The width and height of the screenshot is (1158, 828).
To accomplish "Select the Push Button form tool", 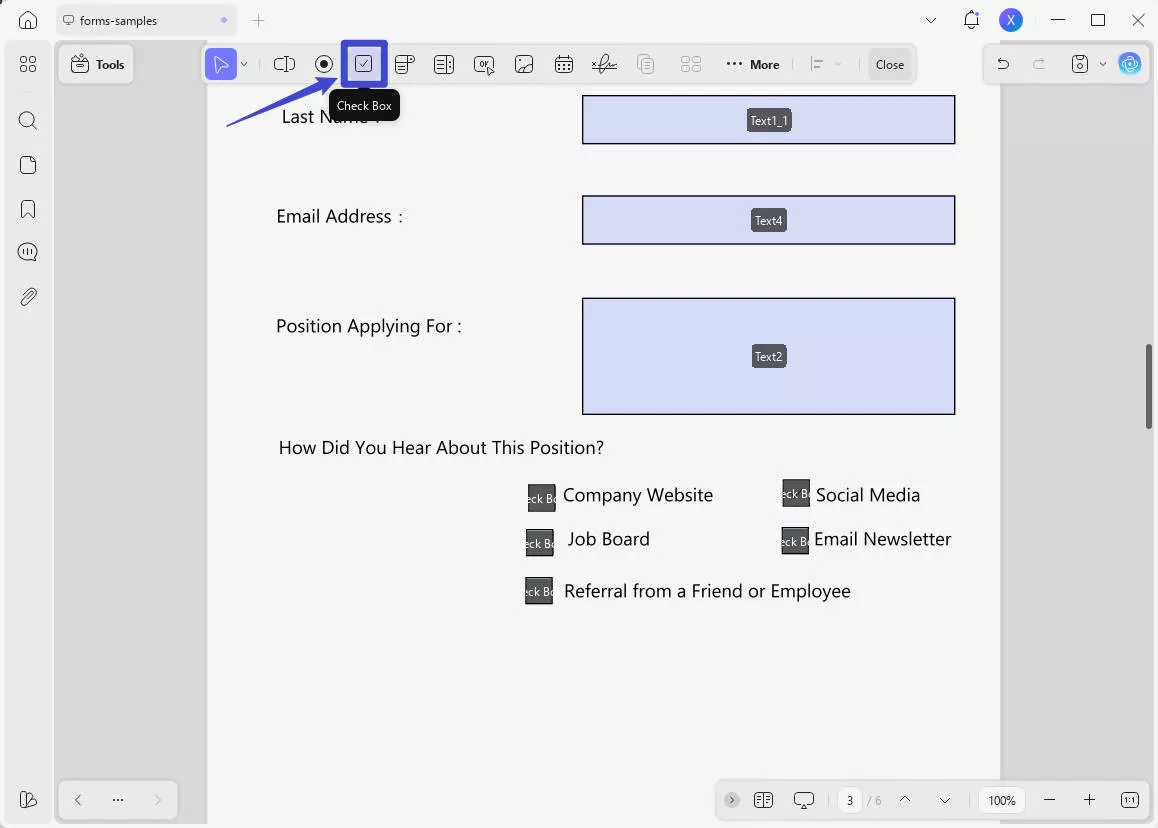I will point(484,63).
